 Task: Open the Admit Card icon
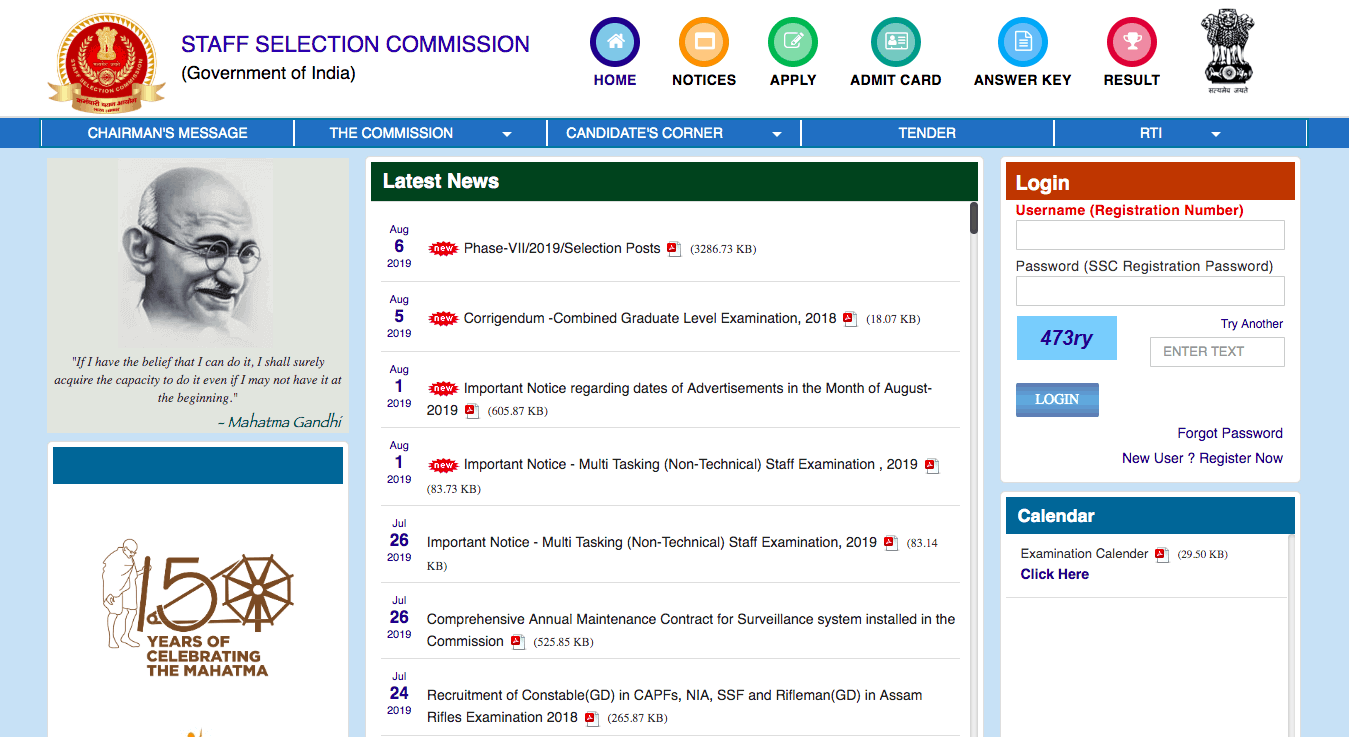coord(895,43)
